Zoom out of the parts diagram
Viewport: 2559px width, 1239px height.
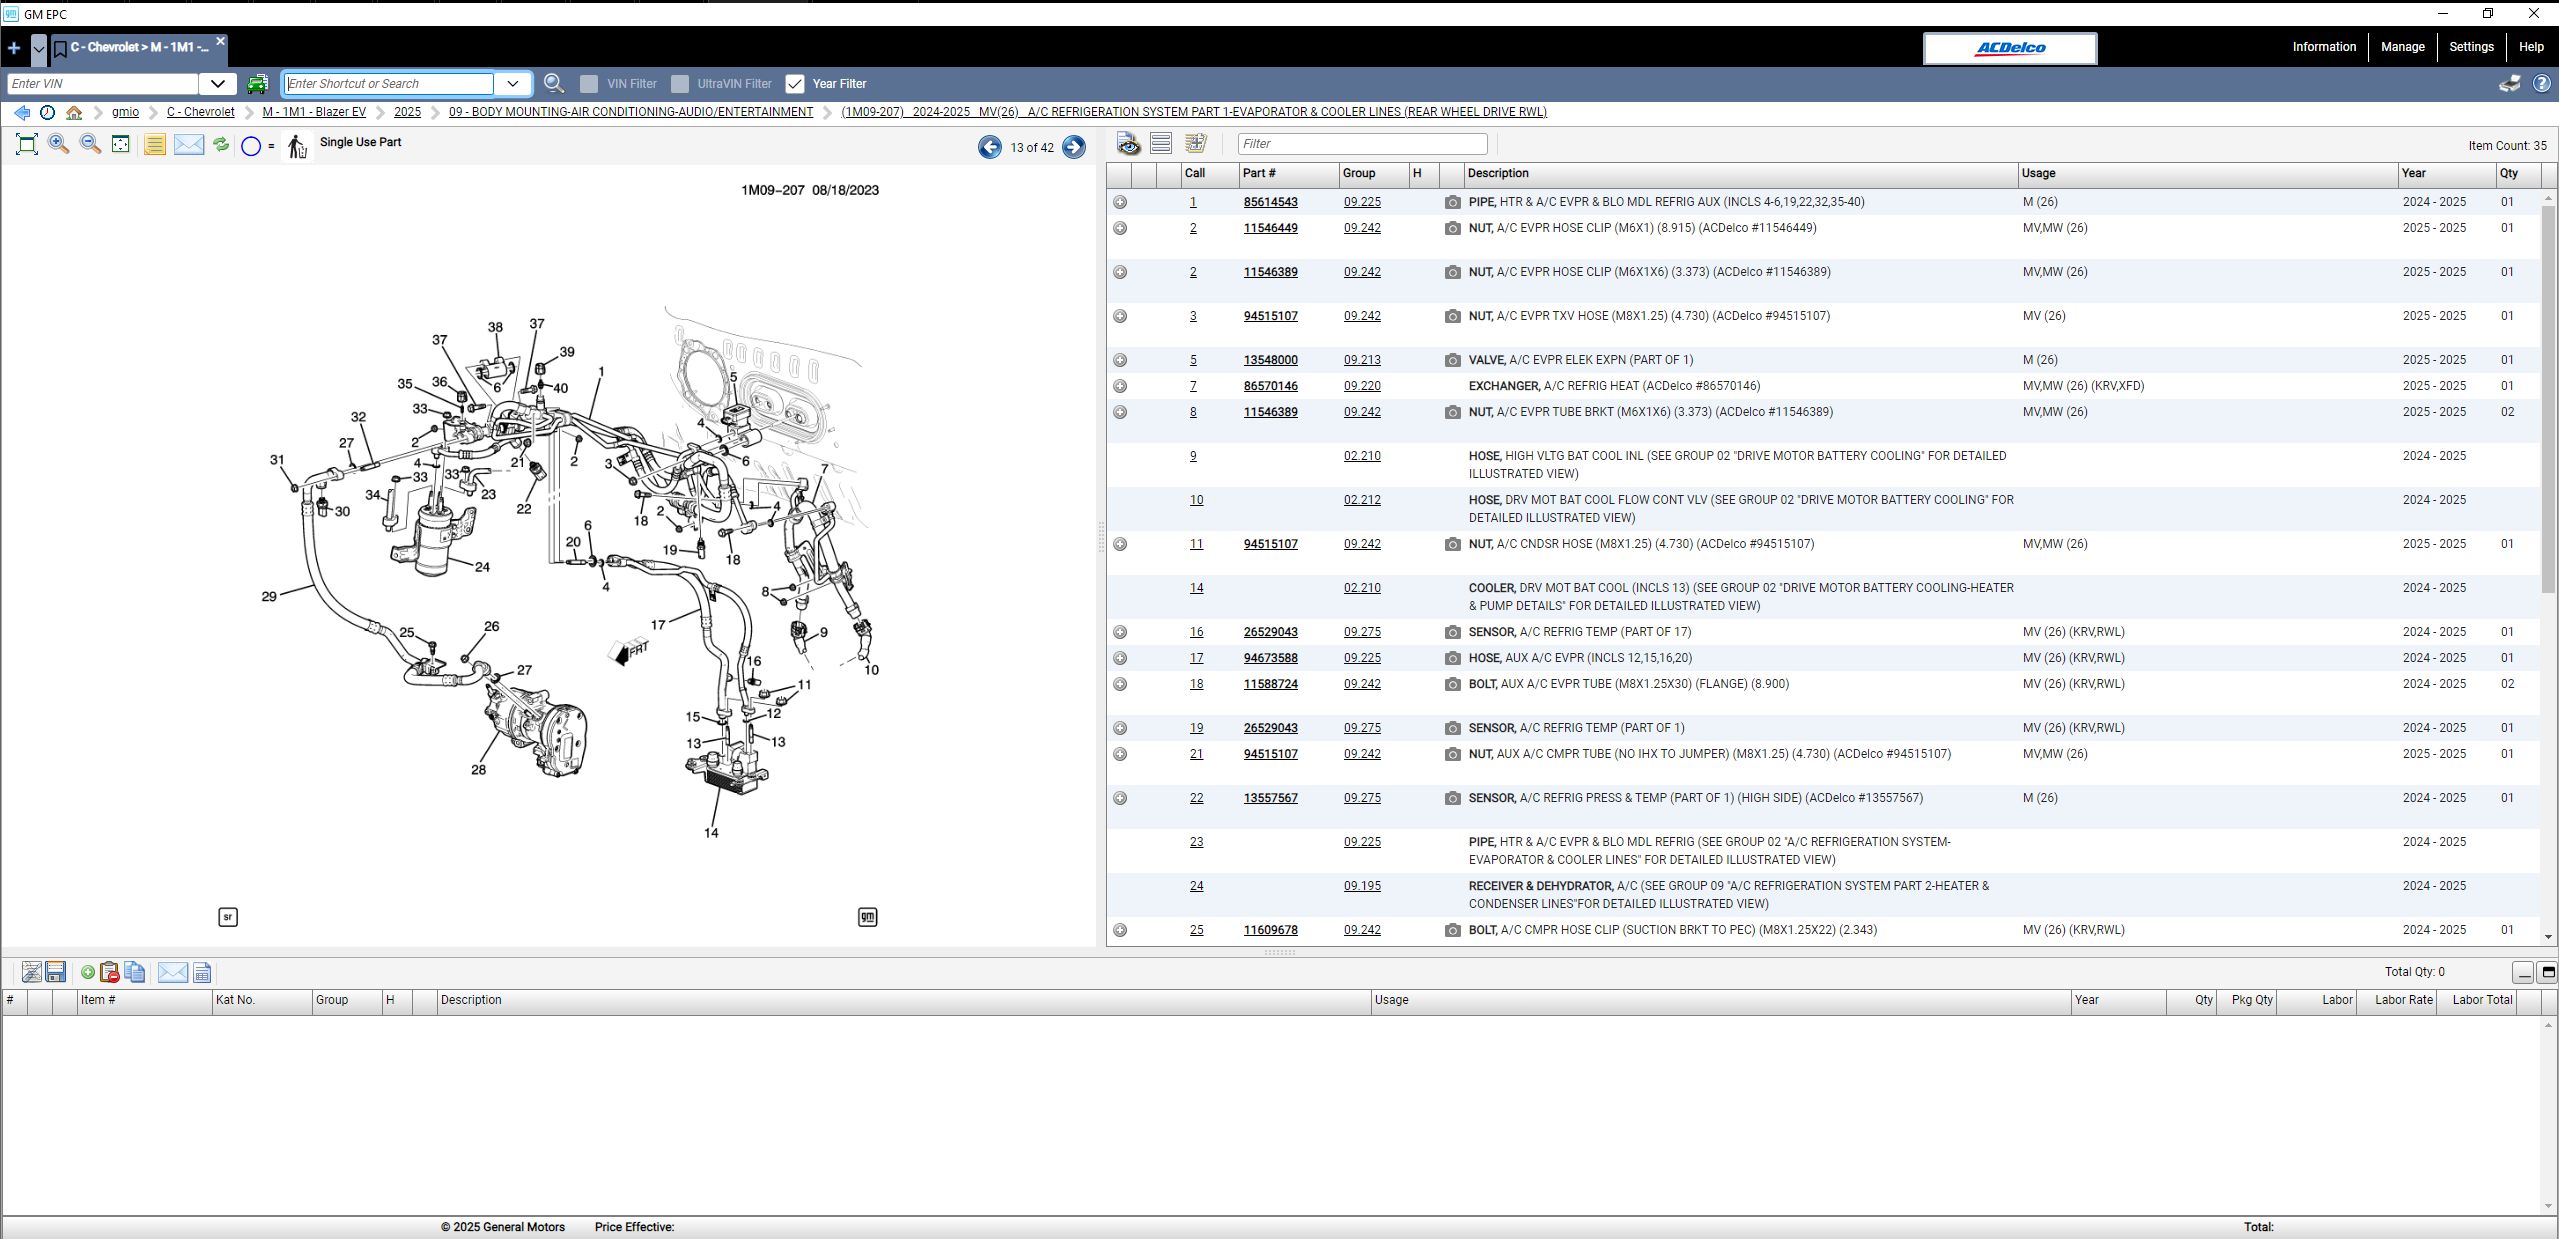90,144
